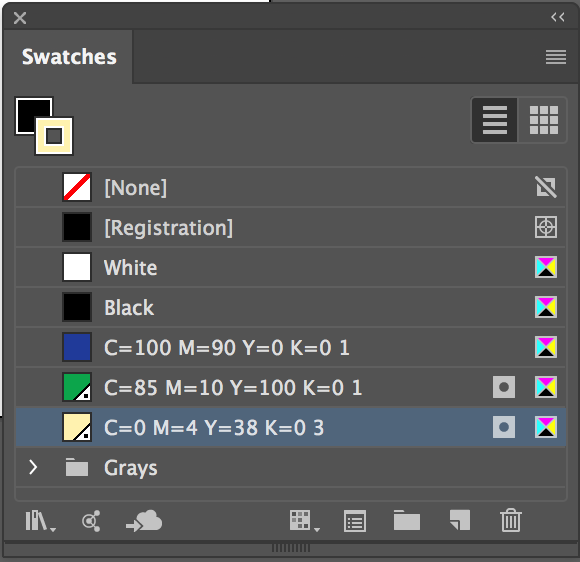Viewport: 580px width, 562px height.
Task: Activate the stroke color box
Action: 54,136
